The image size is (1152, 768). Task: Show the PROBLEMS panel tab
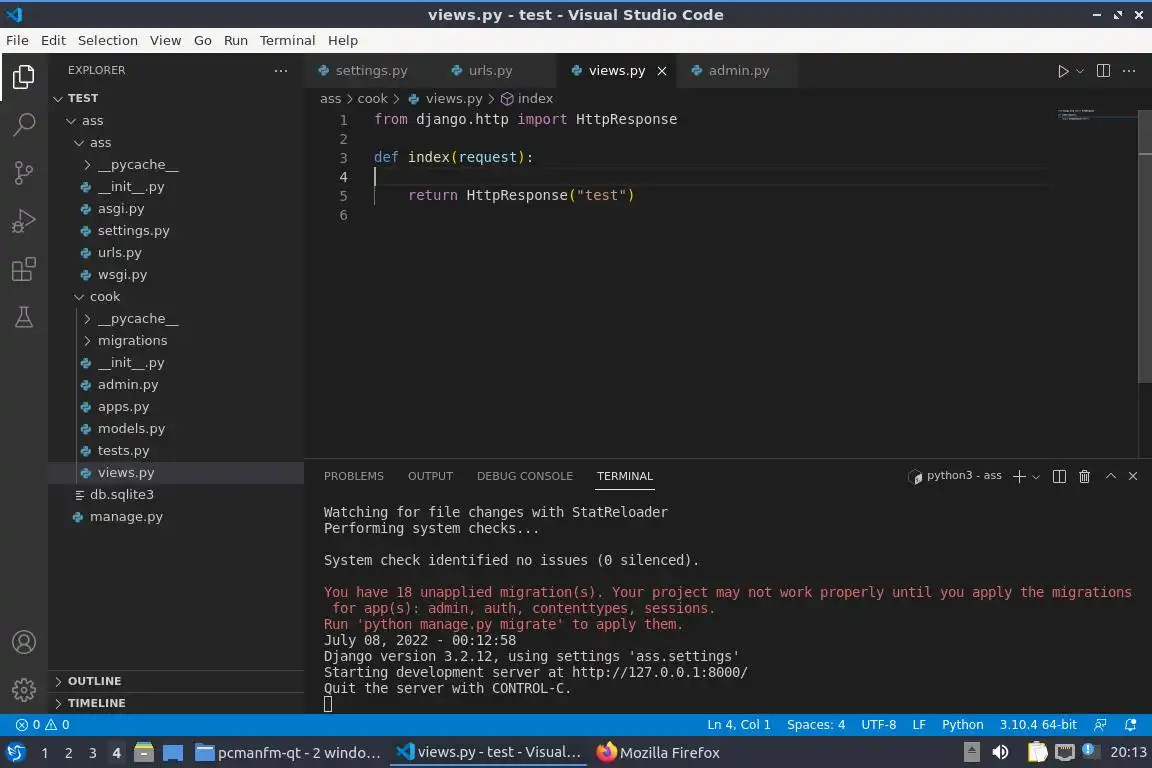tap(353, 476)
